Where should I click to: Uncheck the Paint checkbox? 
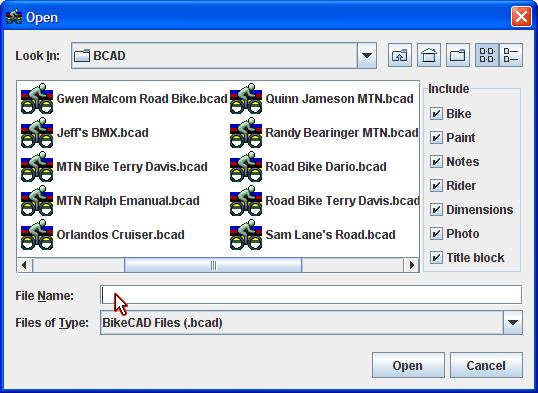pos(436,138)
